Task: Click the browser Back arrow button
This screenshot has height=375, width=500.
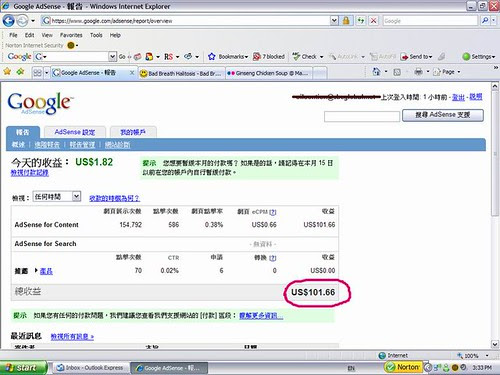Action: click(x=9, y=21)
